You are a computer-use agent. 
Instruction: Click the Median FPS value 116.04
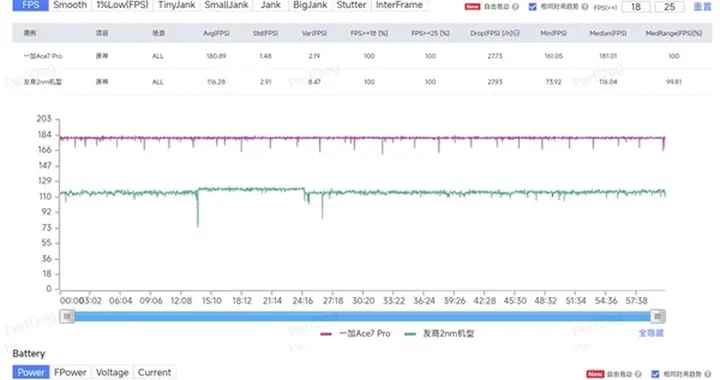608,82
